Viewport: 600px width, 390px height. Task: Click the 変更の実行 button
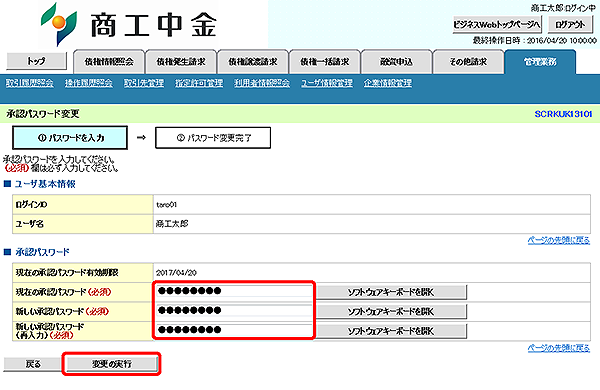click(x=112, y=364)
